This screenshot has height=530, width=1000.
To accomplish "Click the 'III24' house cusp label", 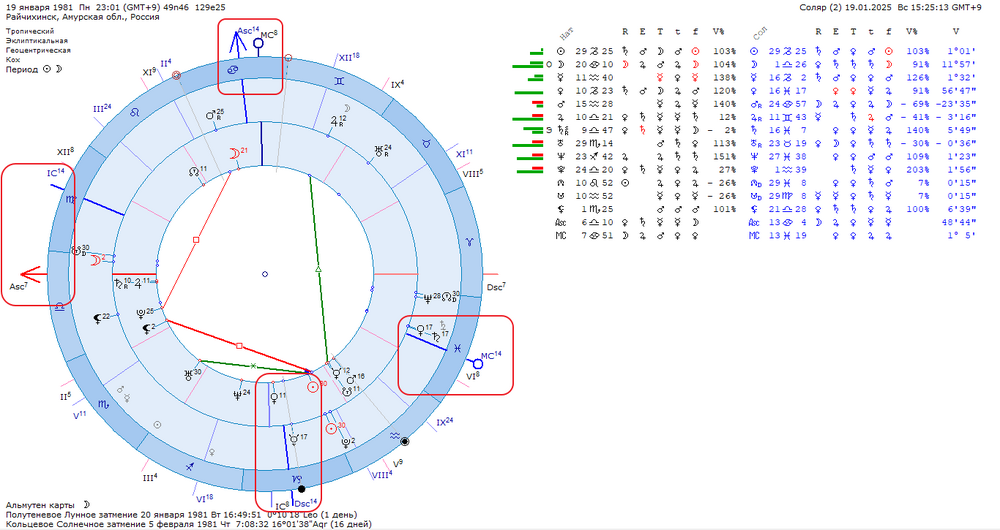I will point(103,108).
